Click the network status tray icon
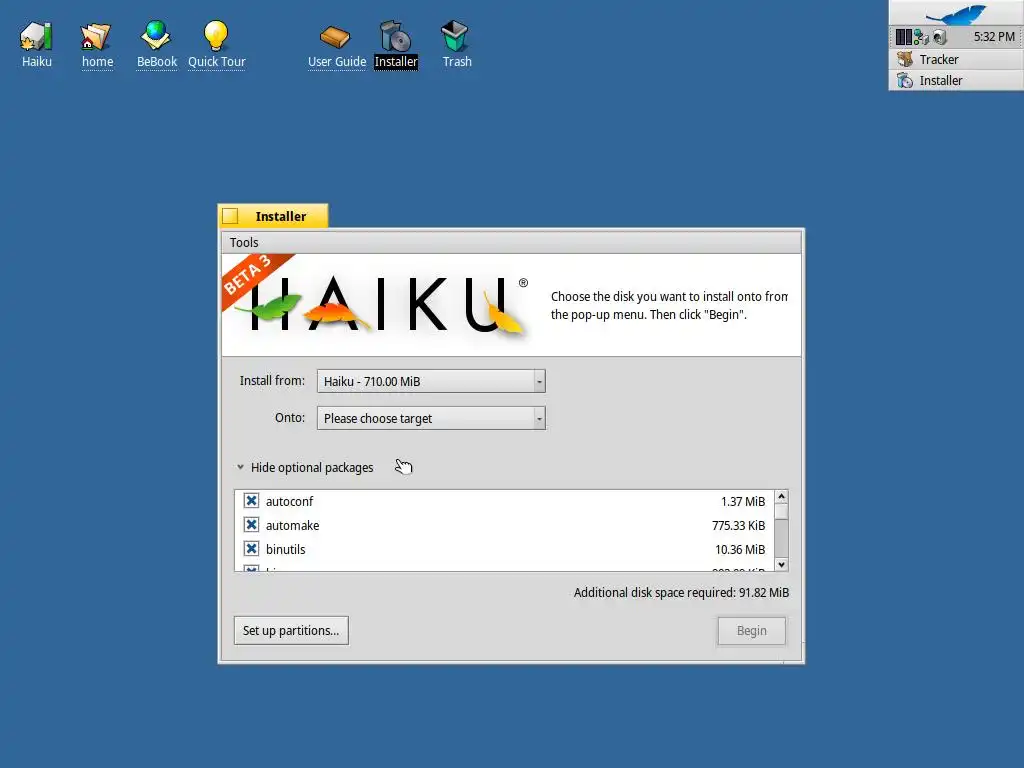Image resolution: width=1024 pixels, height=768 pixels. pos(921,37)
